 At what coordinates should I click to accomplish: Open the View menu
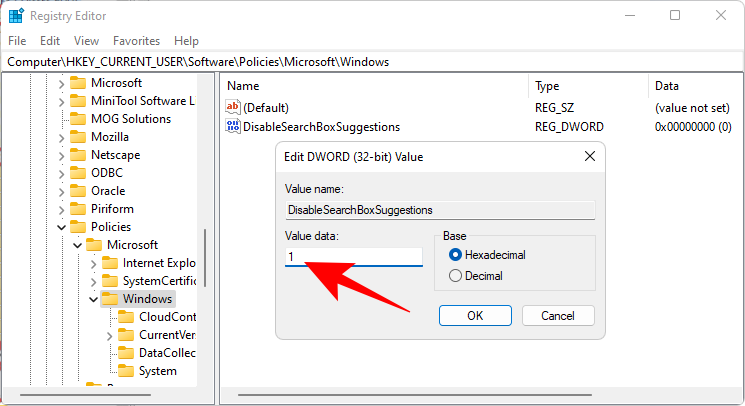[x=86, y=41]
